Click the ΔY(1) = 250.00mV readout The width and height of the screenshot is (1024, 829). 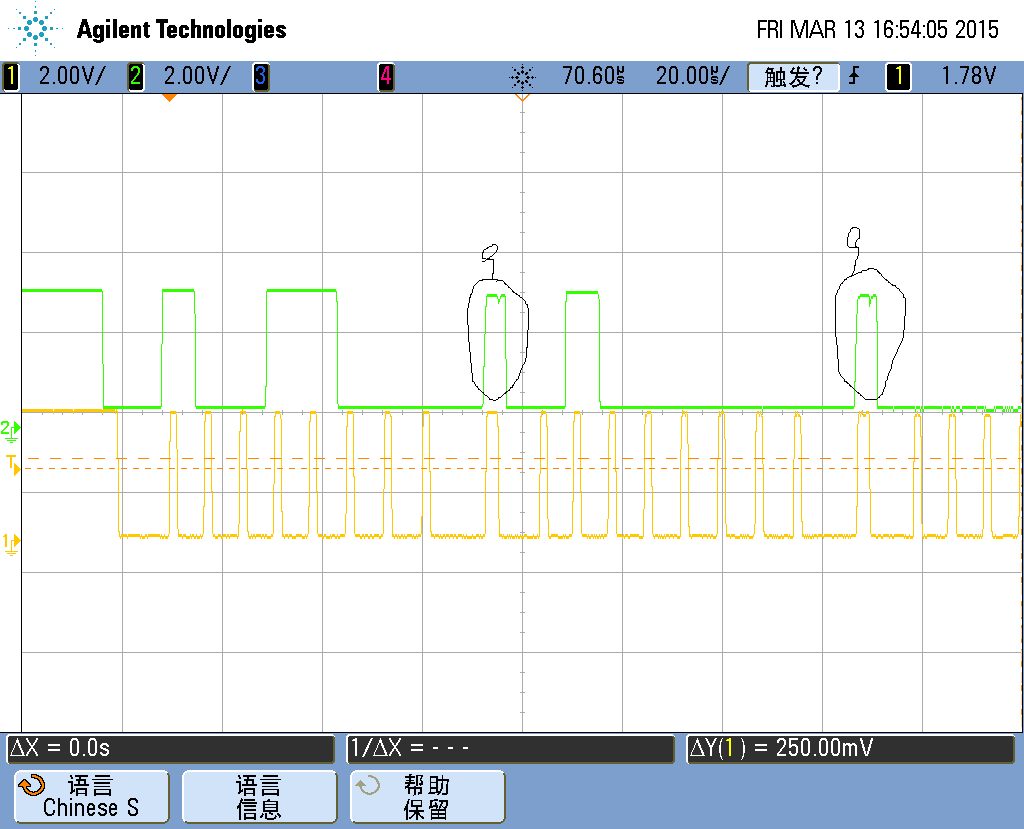(851, 749)
